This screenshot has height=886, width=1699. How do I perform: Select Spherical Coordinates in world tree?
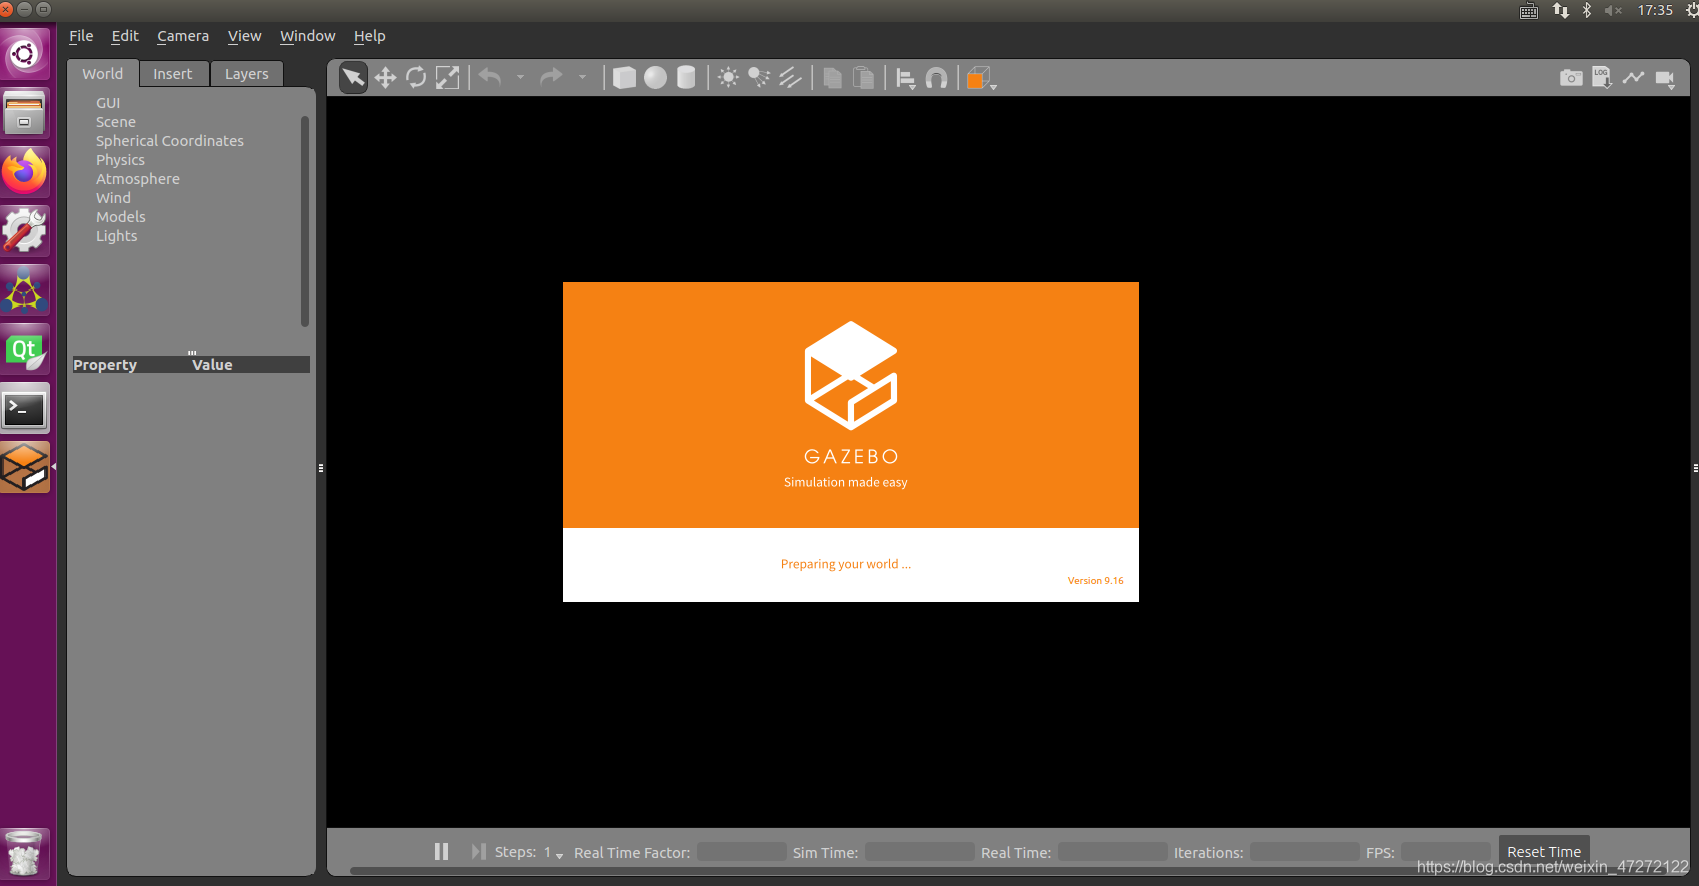(170, 141)
